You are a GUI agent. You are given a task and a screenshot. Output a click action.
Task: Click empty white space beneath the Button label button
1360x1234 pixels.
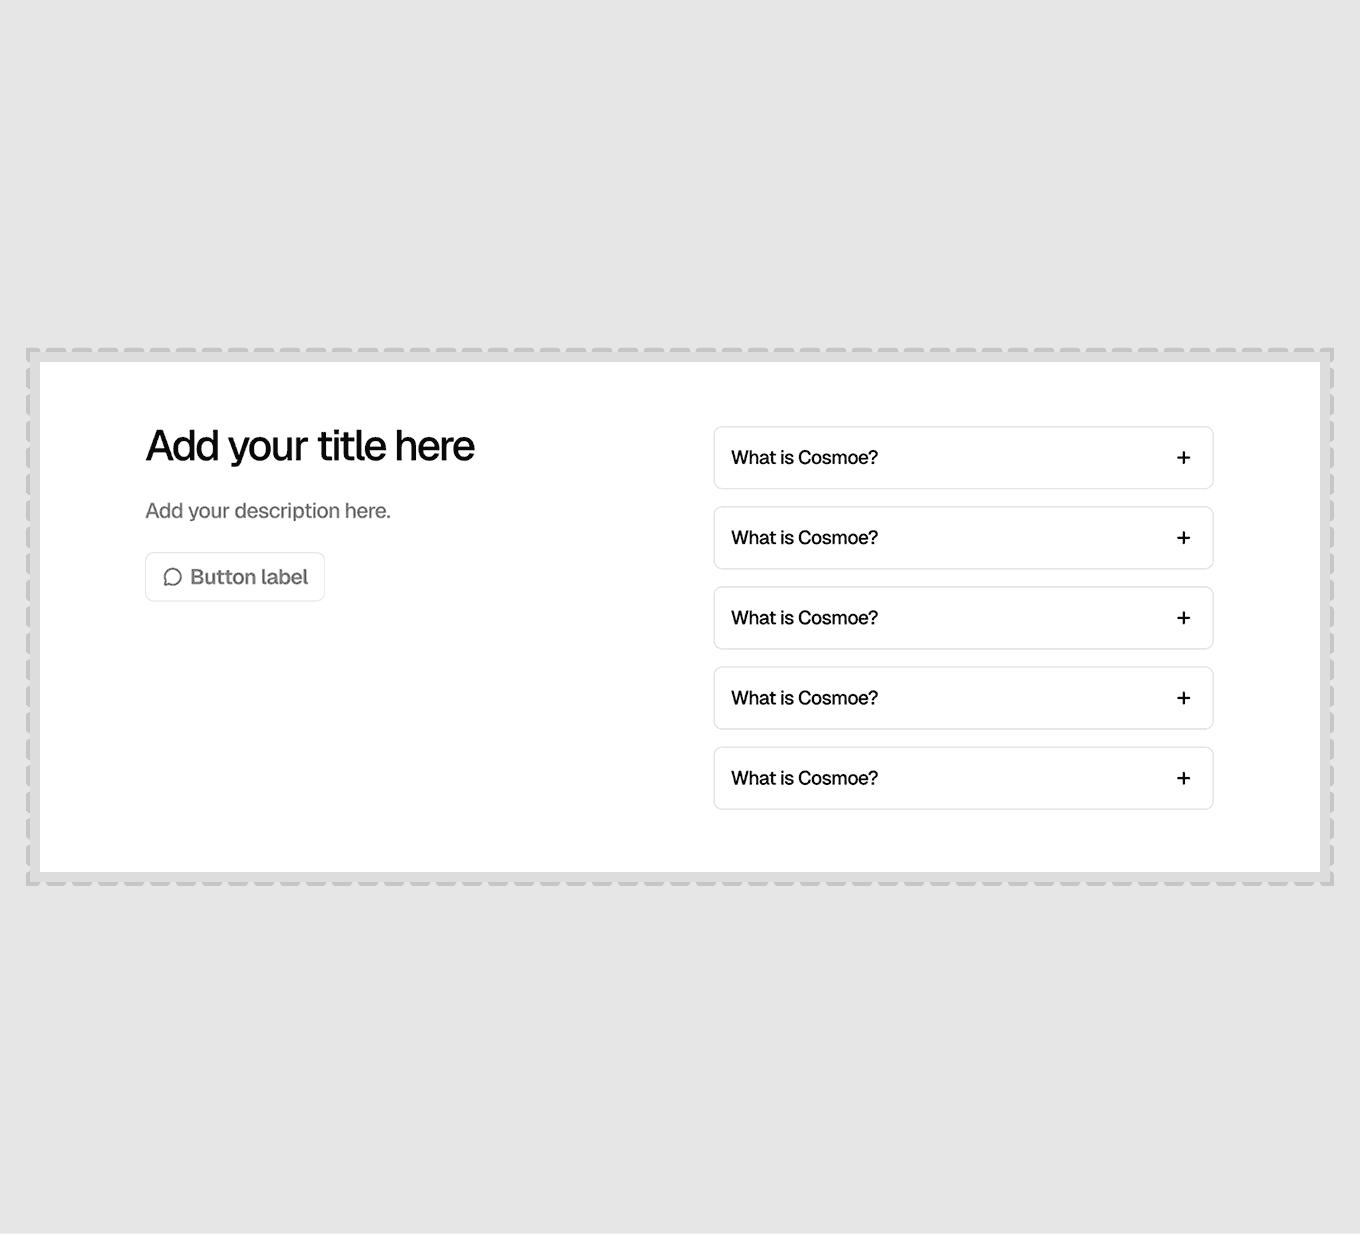coord(300,730)
